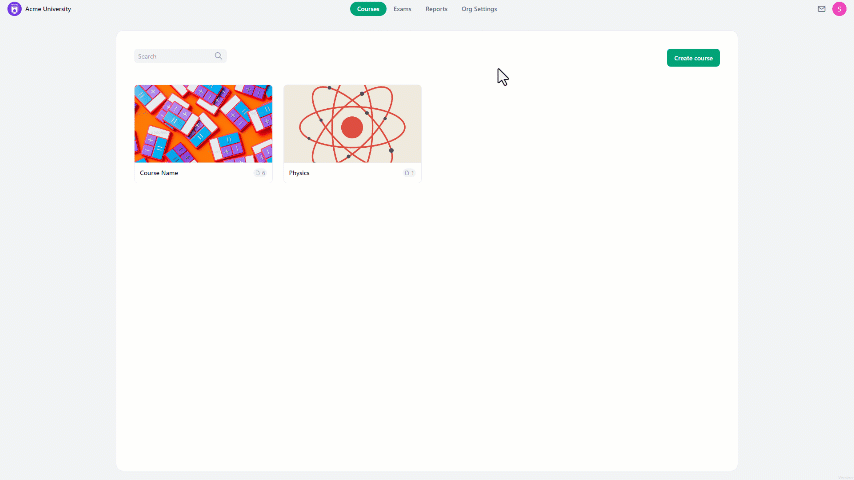Open the Course Name title link

pyautogui.click(x=159, y=173)
